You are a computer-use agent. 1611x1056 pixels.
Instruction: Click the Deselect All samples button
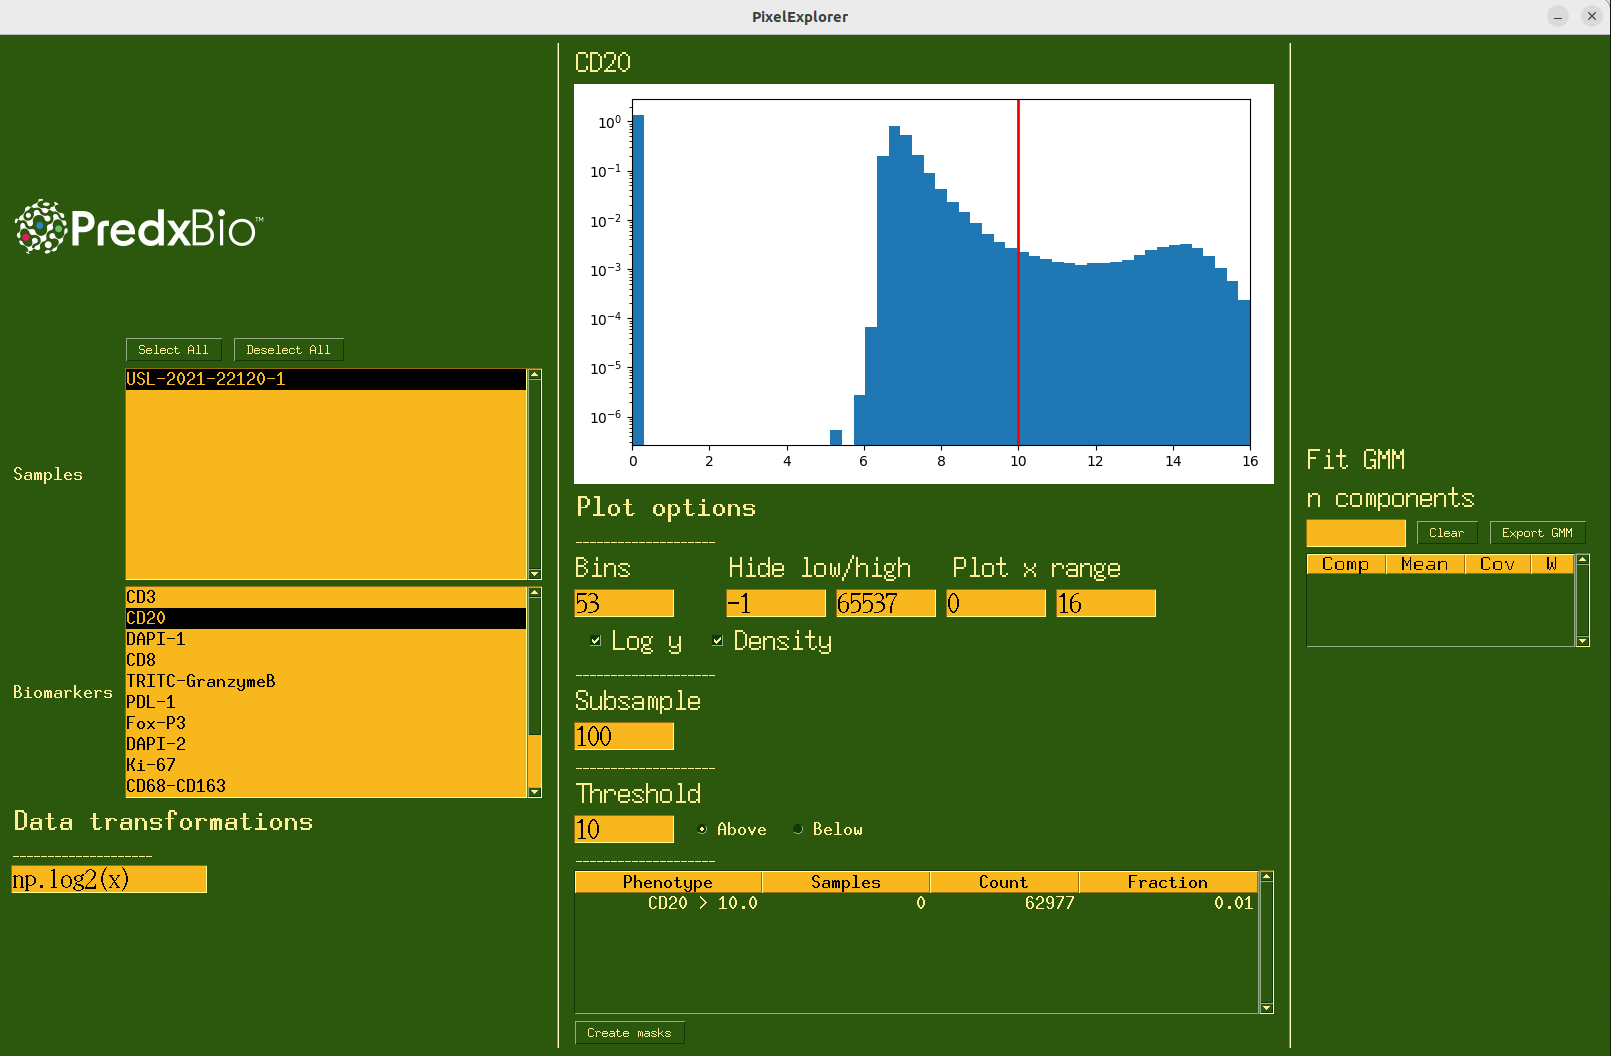click(x=288, y=350)
